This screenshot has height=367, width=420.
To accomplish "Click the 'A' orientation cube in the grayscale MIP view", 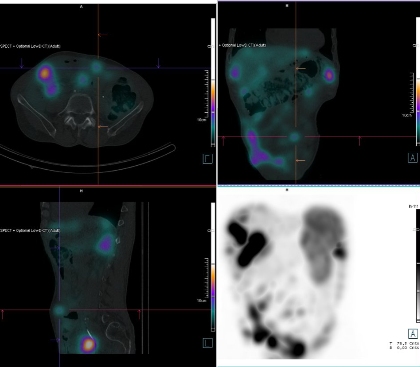I will tap(413, 333).
